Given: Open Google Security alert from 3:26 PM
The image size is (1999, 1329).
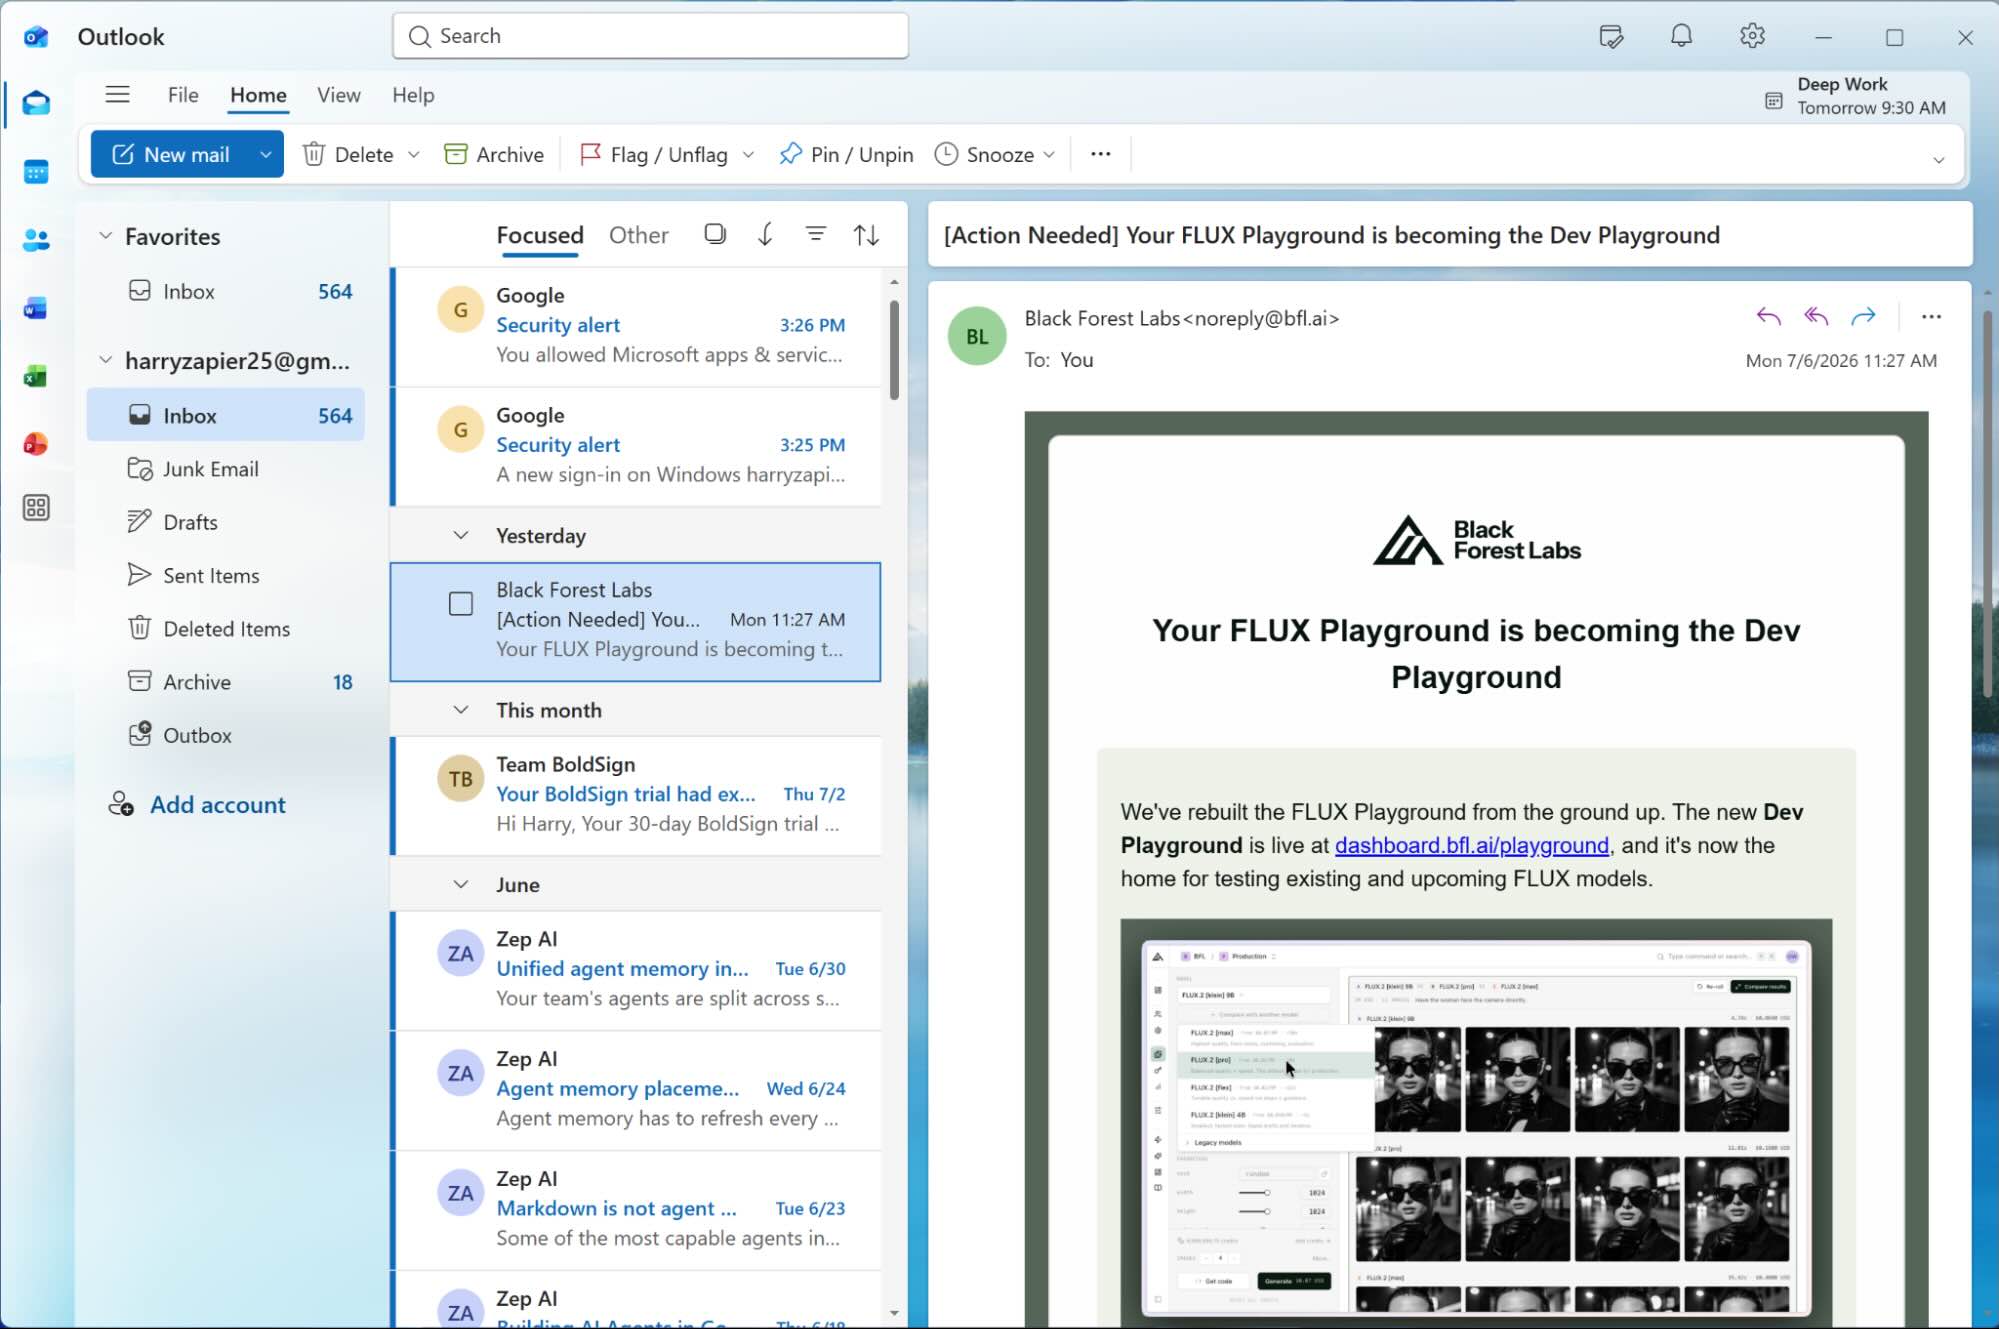Looking at the screenshot, I should tap(637, 326).
